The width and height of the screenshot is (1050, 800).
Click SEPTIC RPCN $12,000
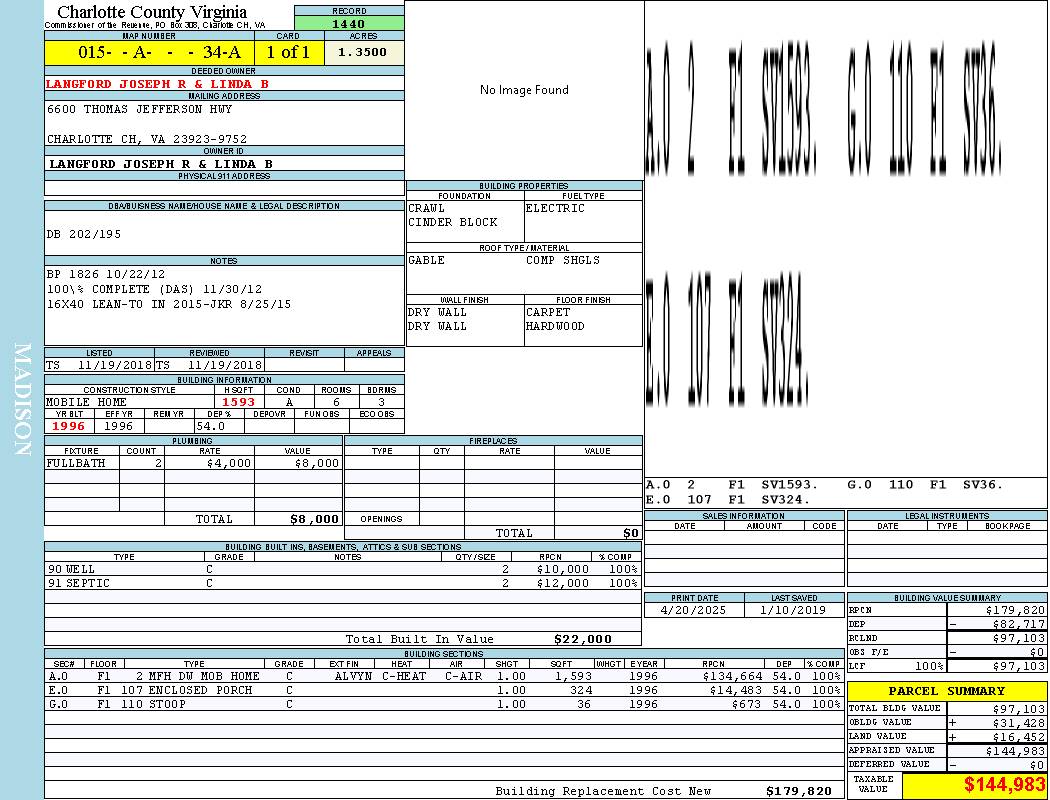(x=562, y=584)
